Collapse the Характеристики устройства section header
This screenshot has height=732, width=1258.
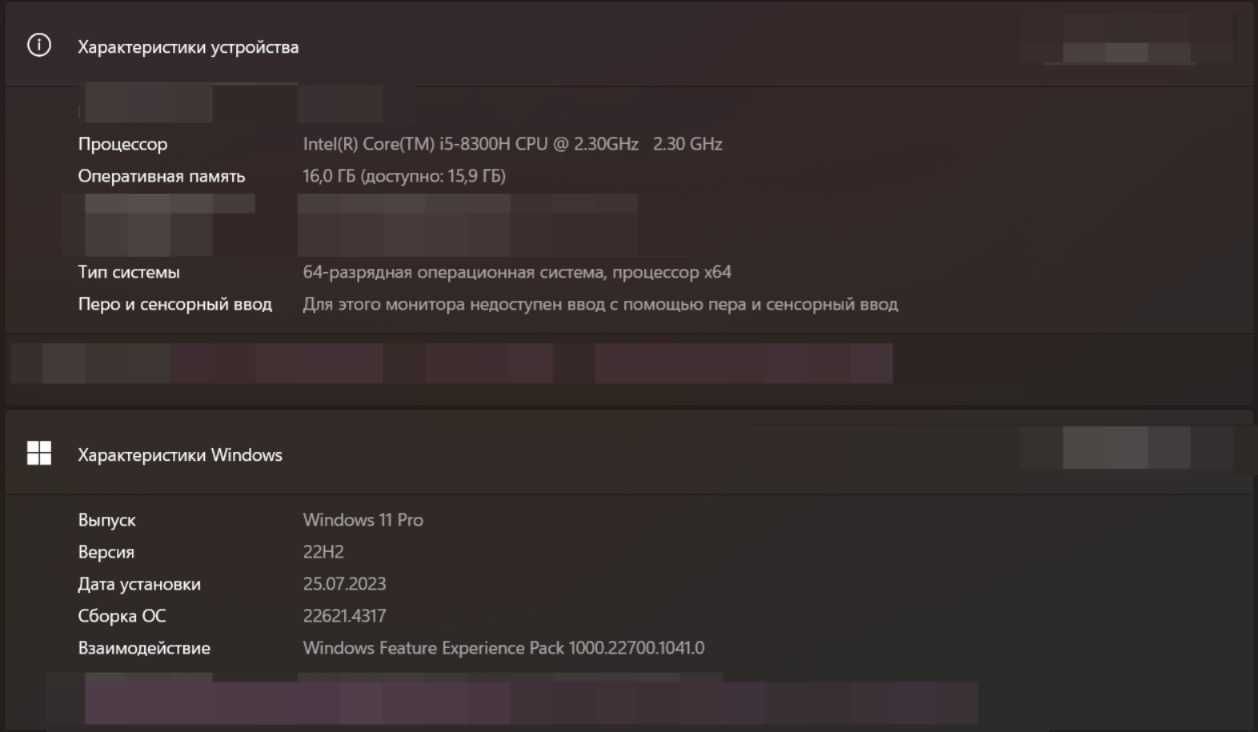[629, 46]
